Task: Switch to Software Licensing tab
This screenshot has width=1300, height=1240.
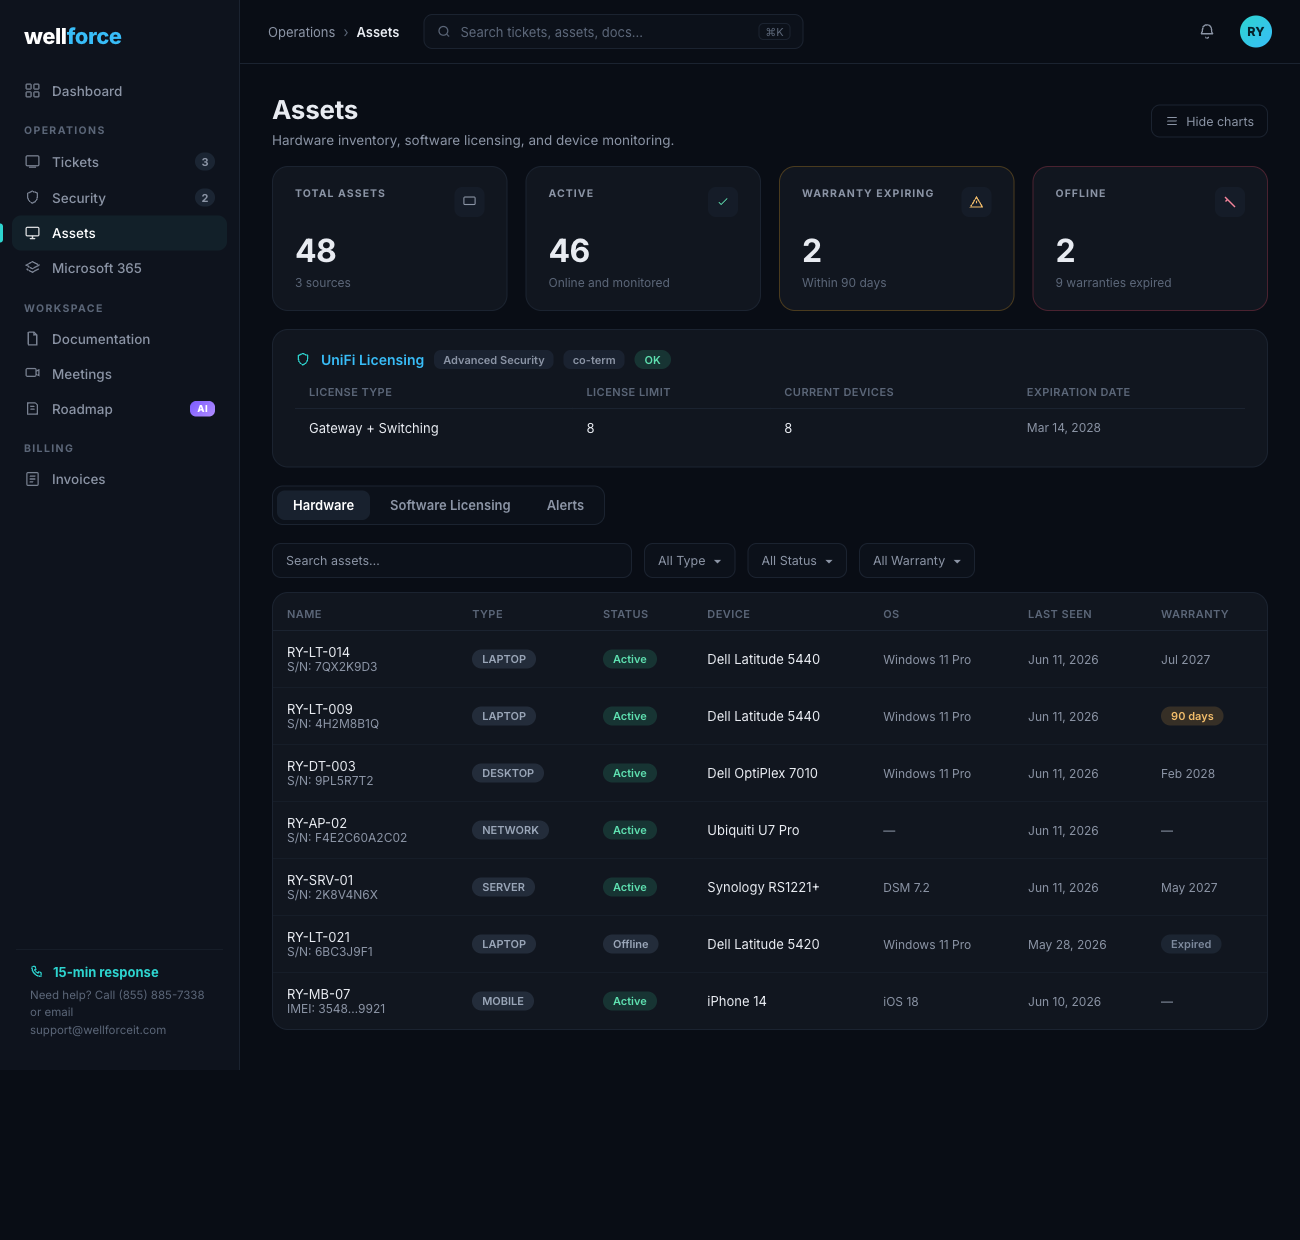Action: pos(450,505)
